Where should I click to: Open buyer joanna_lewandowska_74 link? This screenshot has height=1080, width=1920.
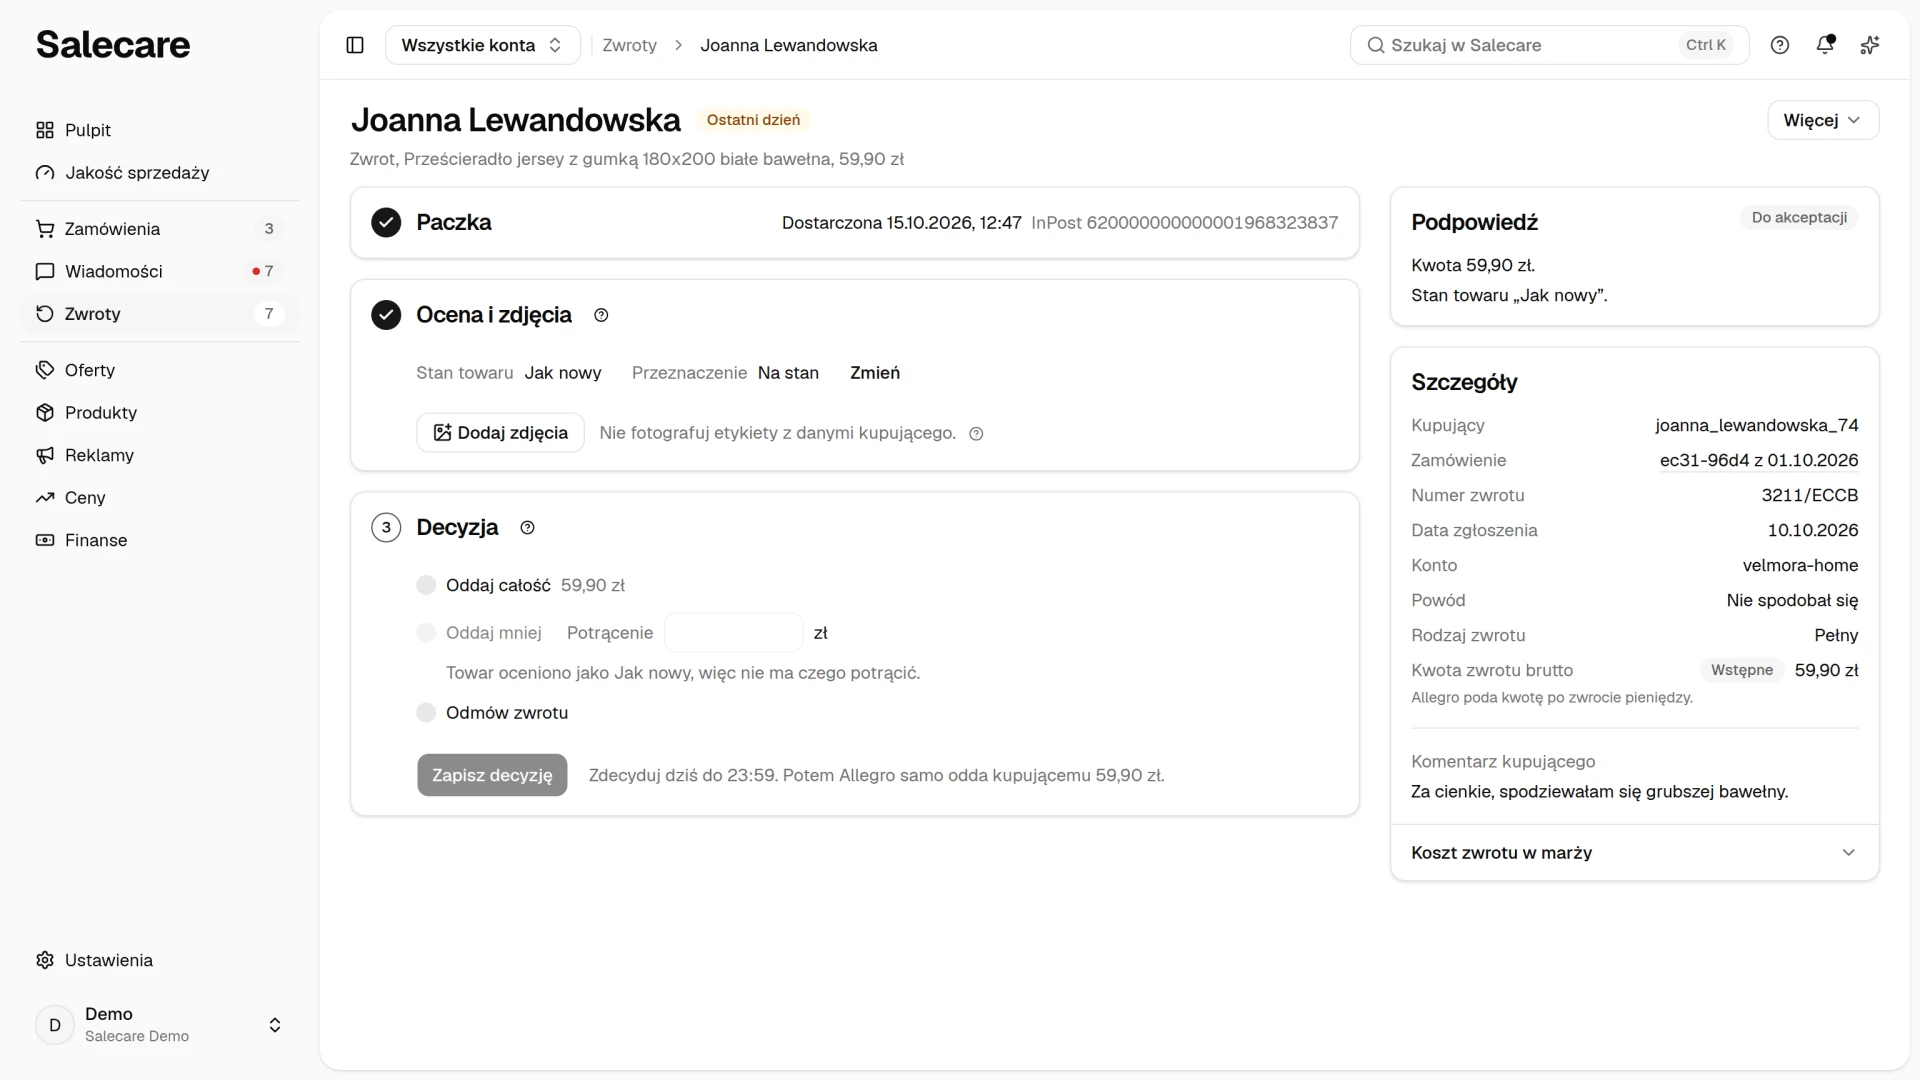[1757, 425]
